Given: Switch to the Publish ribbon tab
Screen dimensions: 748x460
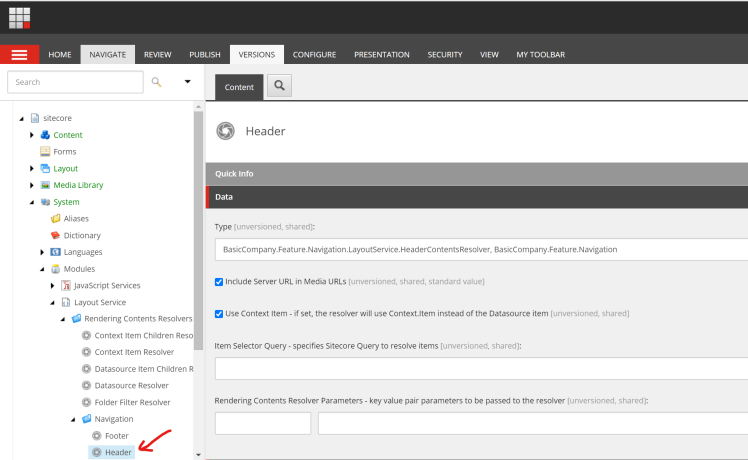Looking at the screenshot, I should pyautogui.click(x=205, y=55).
